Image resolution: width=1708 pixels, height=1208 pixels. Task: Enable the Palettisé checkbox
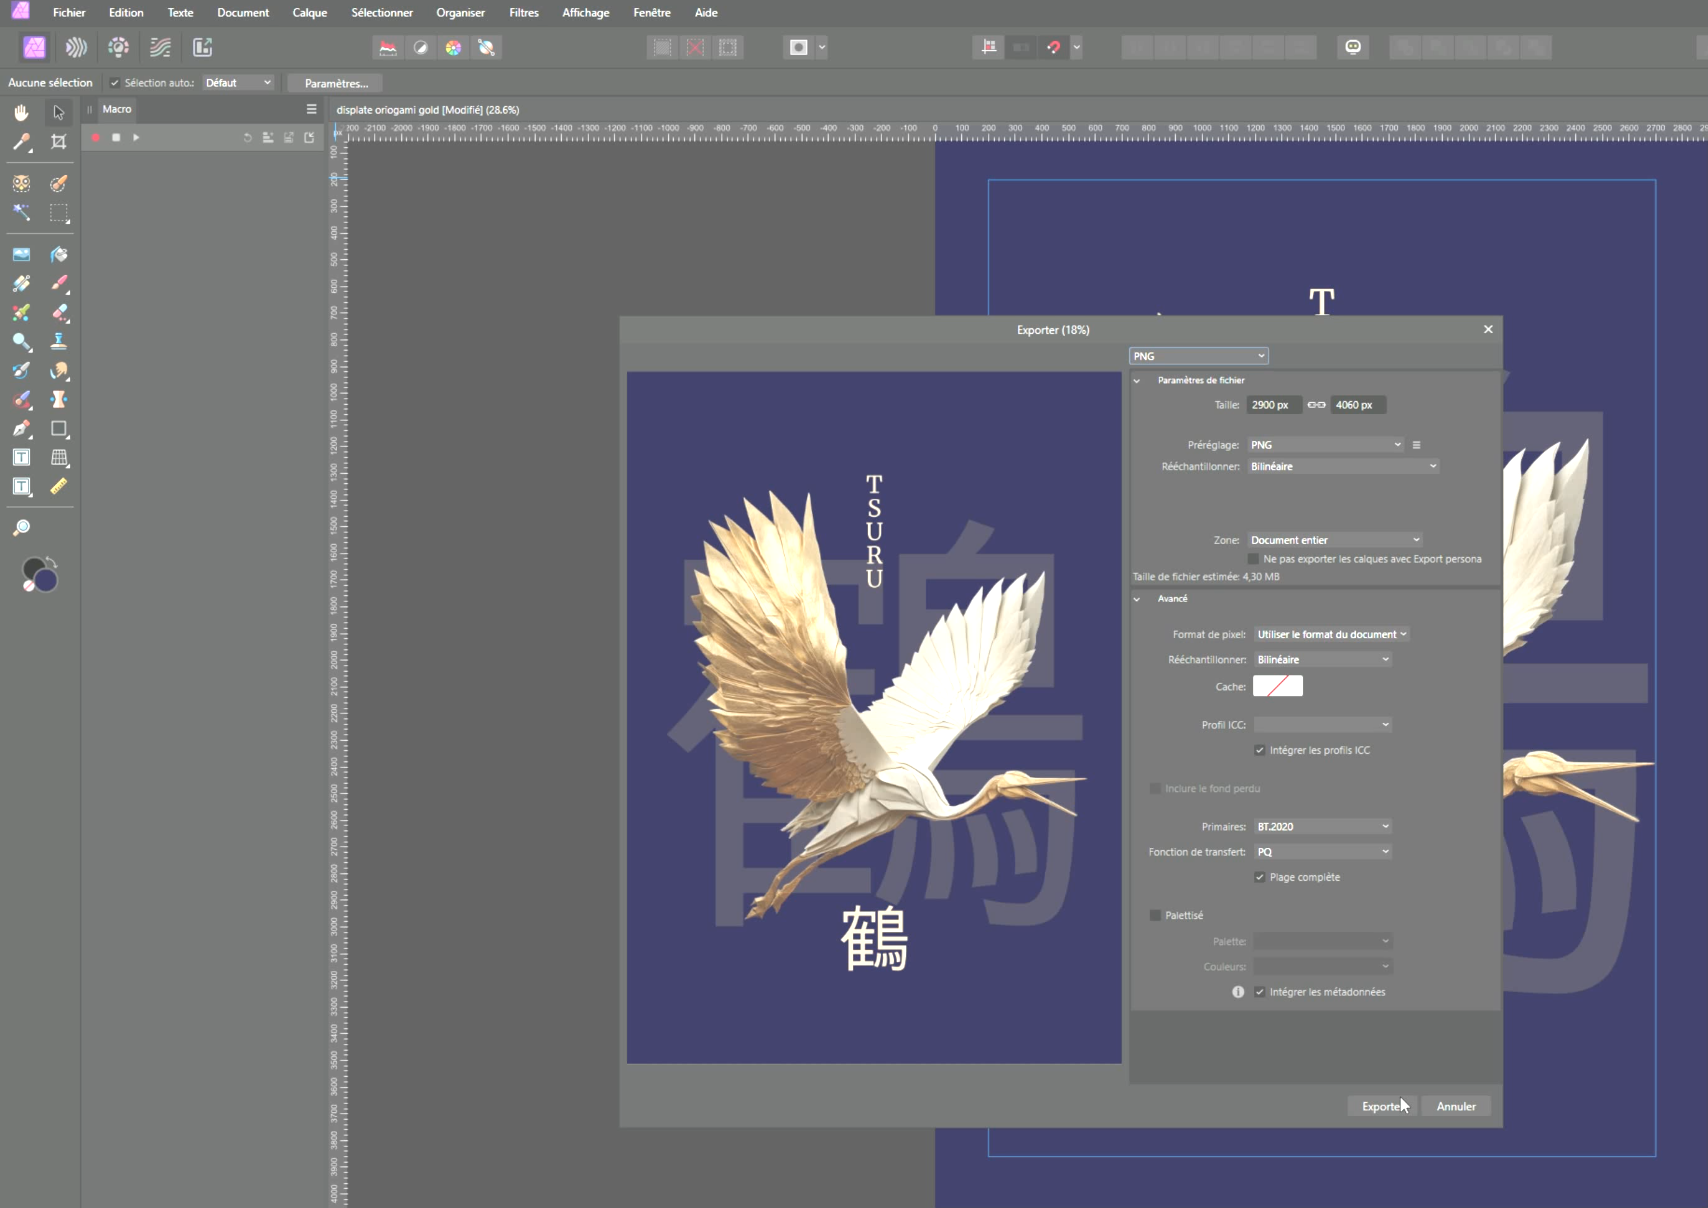(1156, 915)
